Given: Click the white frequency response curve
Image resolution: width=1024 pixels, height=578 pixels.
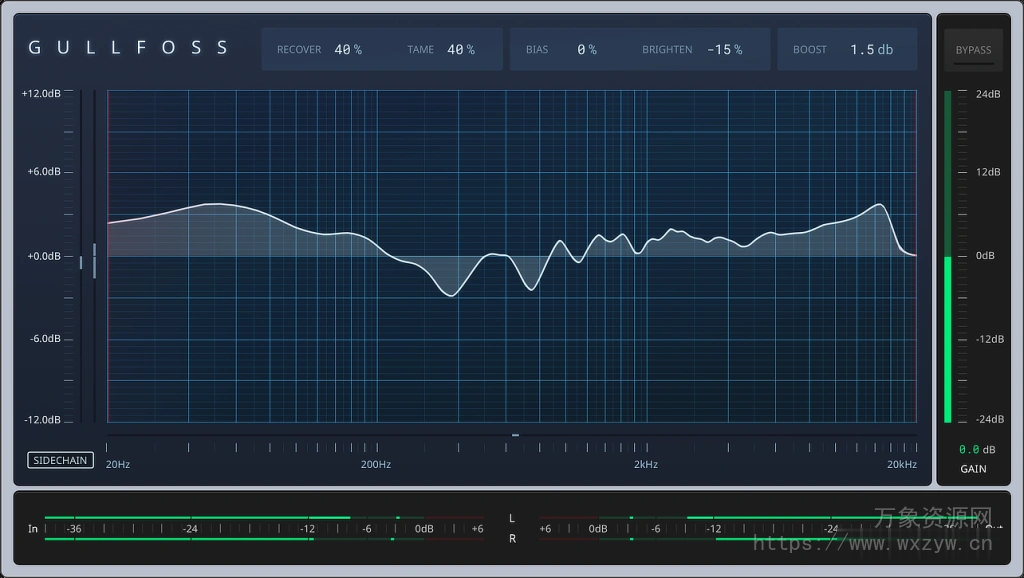Looking at the screenshot, I should point(215,205).
